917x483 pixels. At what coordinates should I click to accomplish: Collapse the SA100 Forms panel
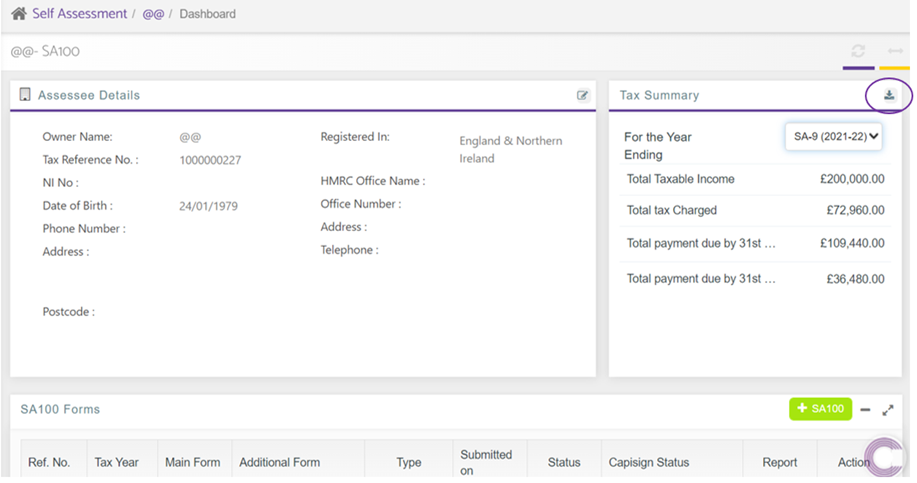(x=866, y=410)
